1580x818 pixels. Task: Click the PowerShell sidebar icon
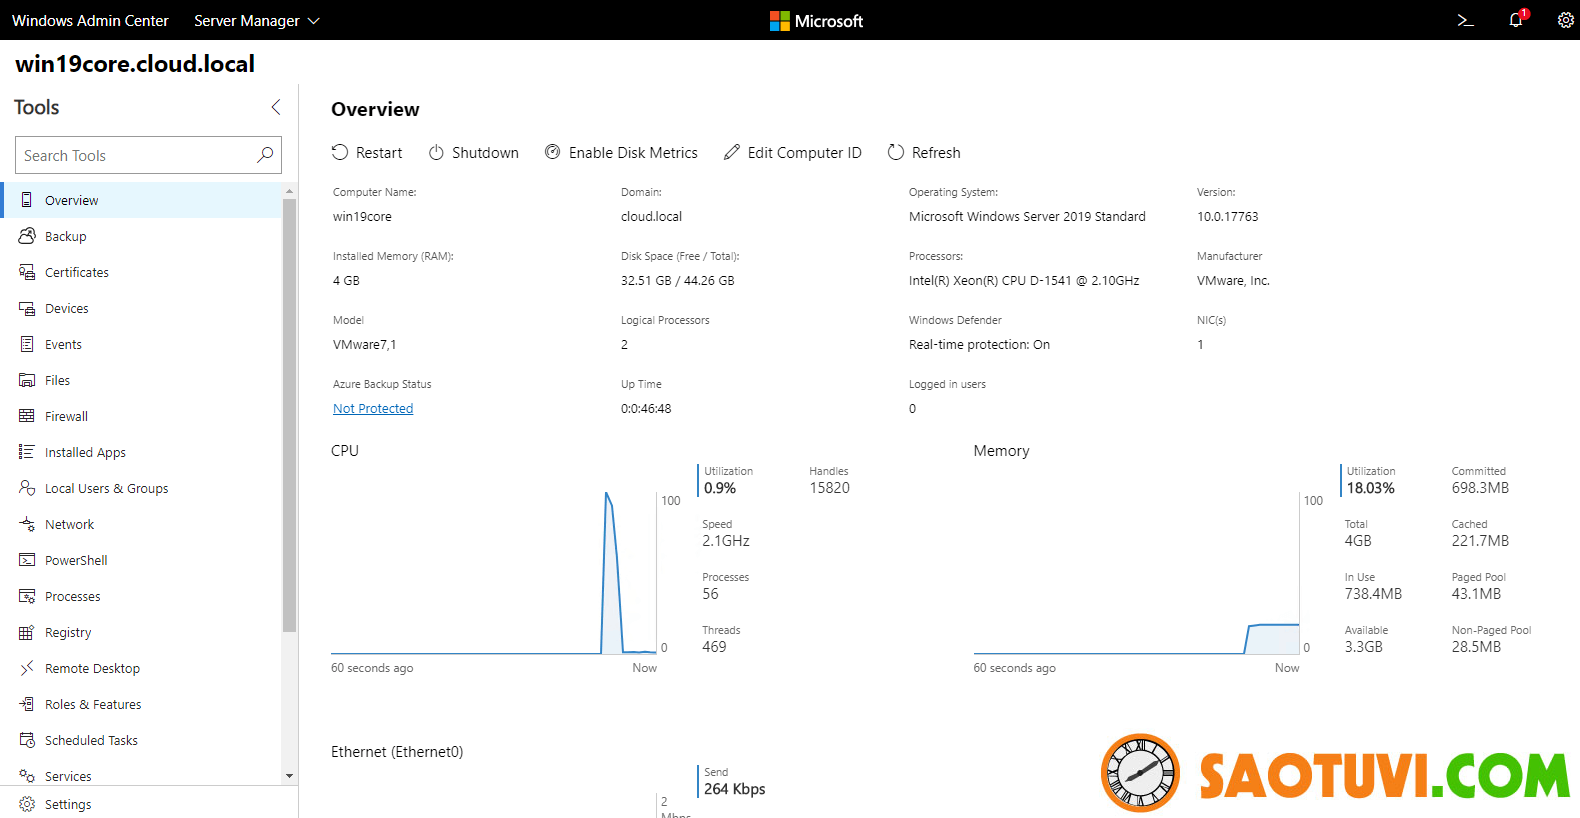(x=27, y=560)
